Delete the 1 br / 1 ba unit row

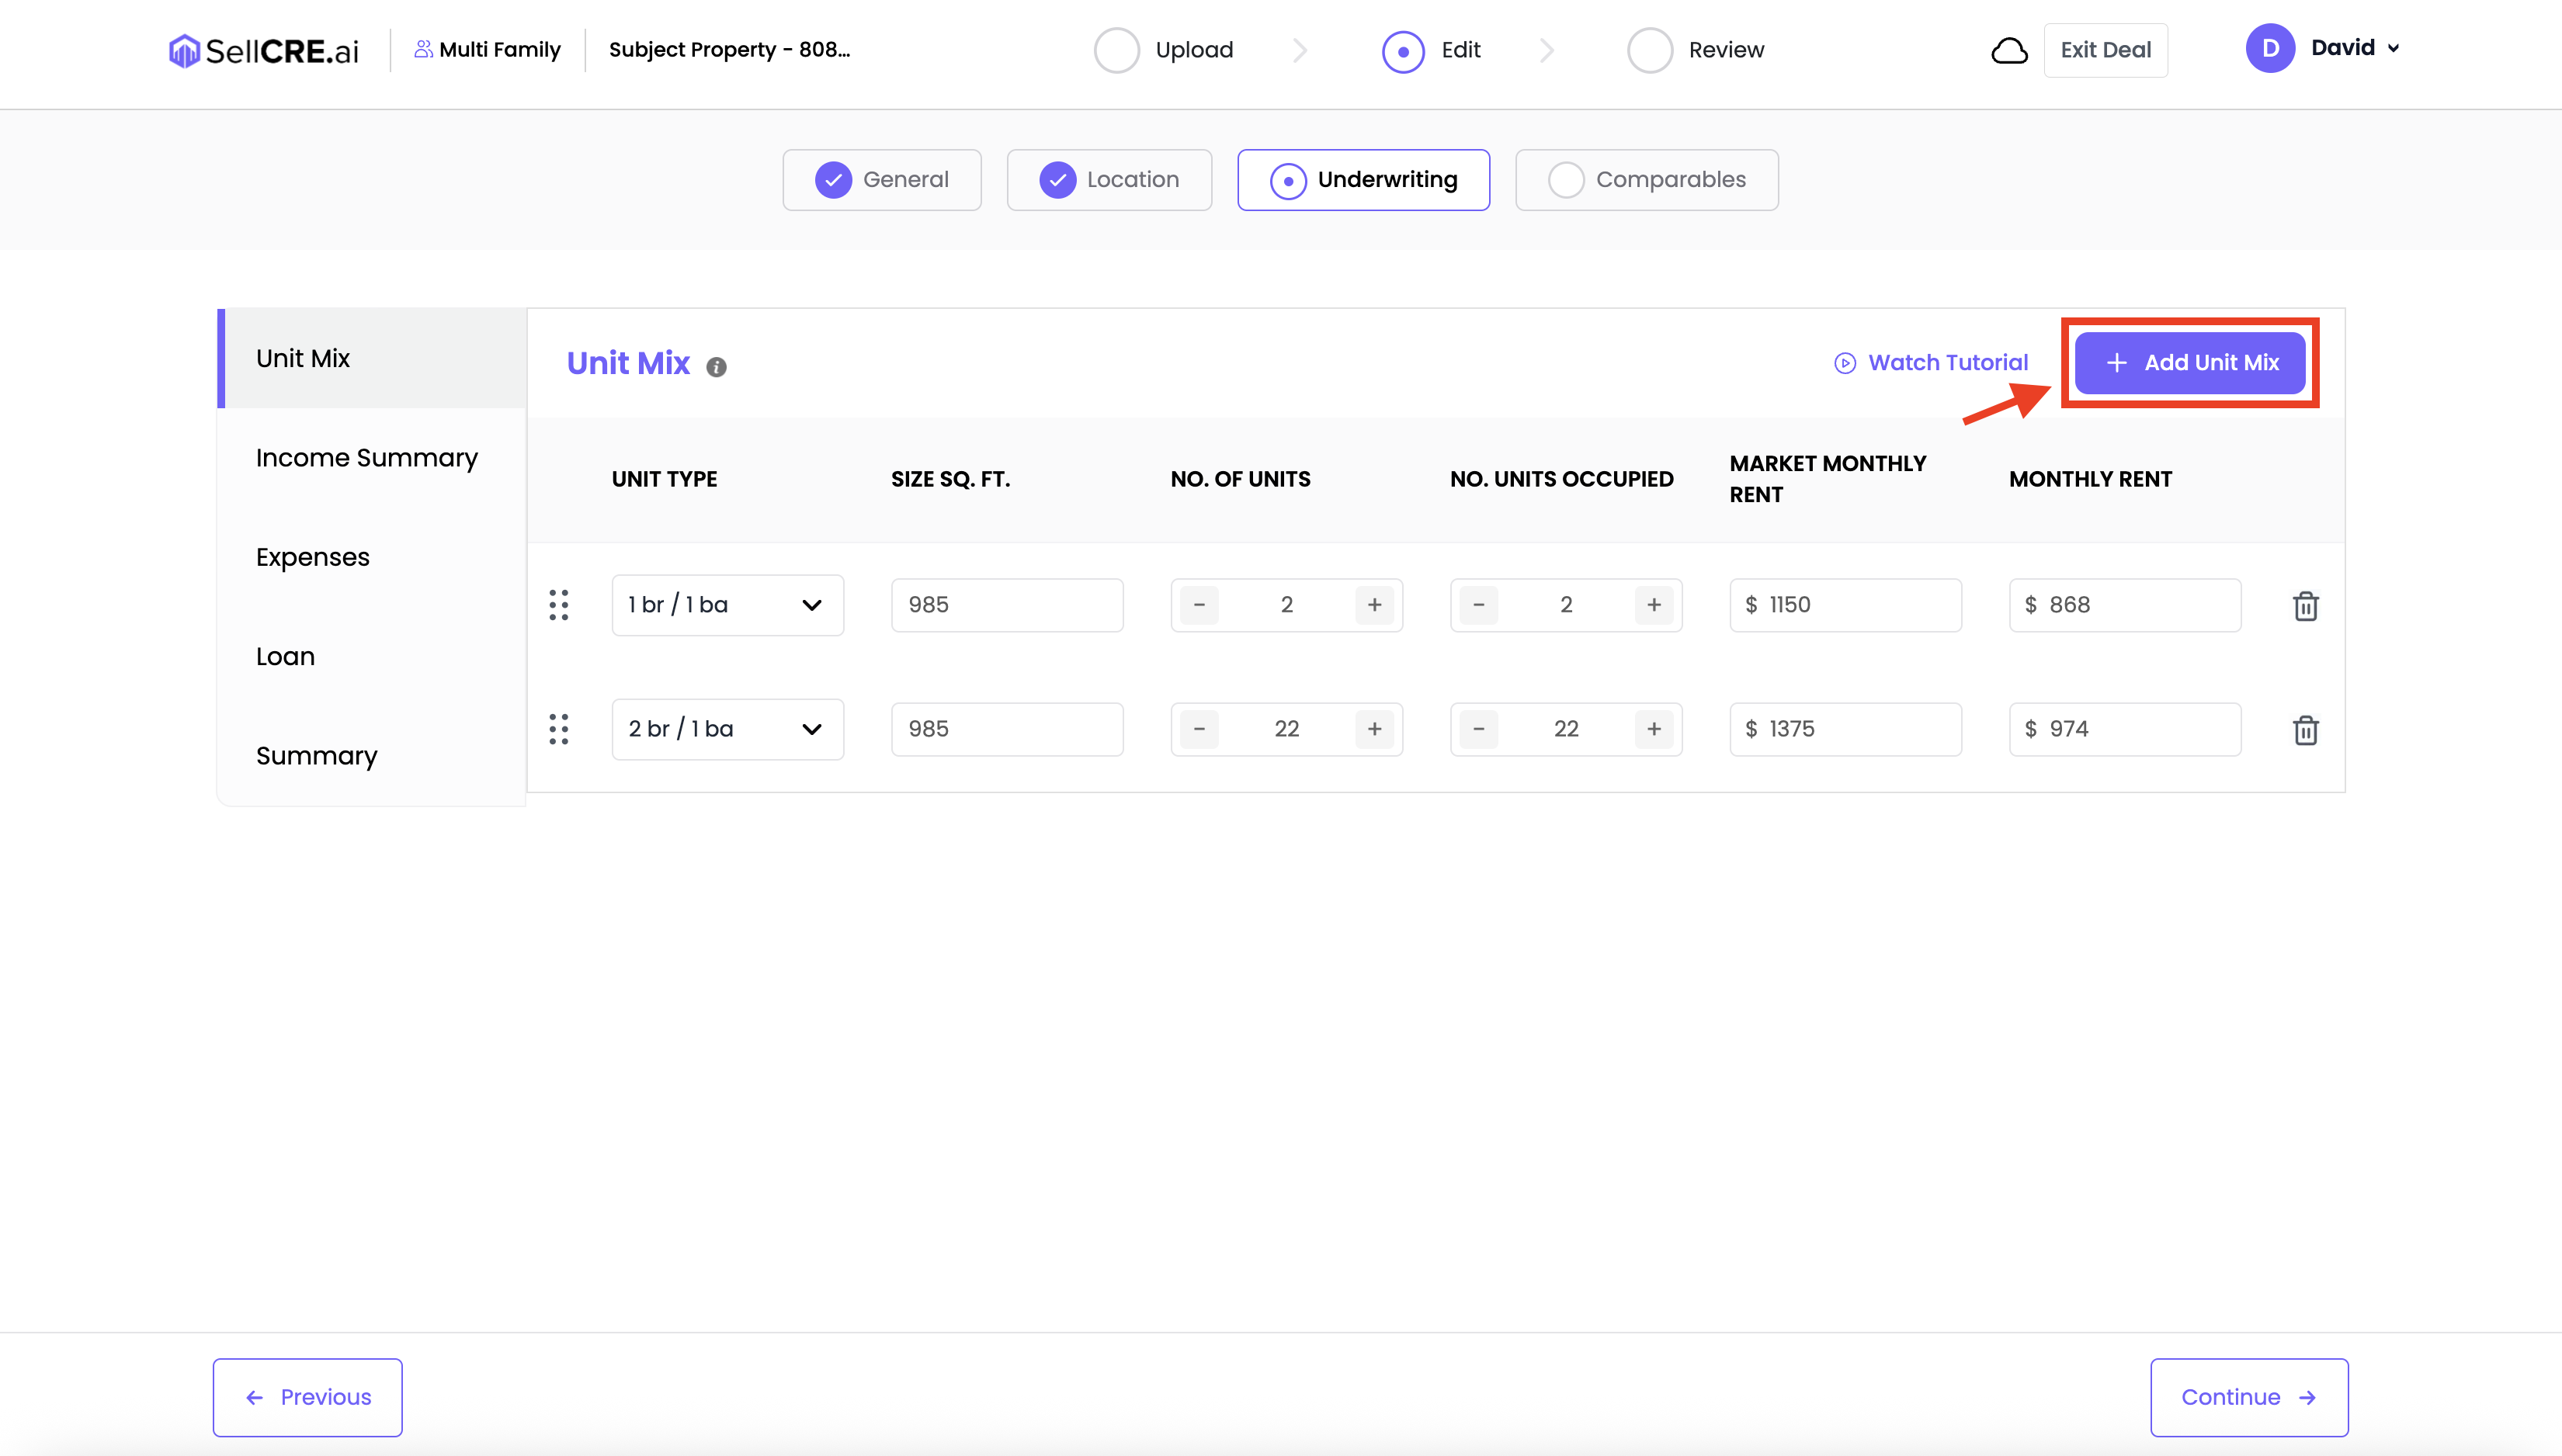click(x=2305, y=606)
